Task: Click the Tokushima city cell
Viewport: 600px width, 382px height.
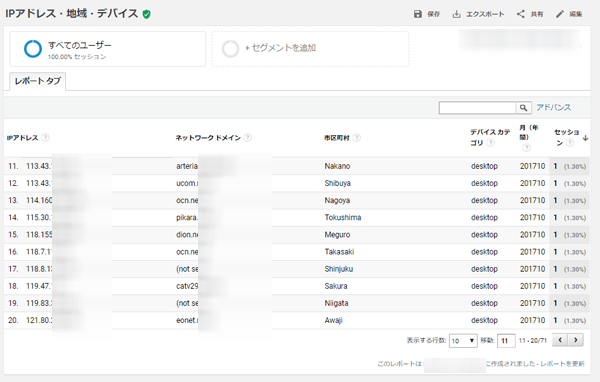Action: point(343,217)
